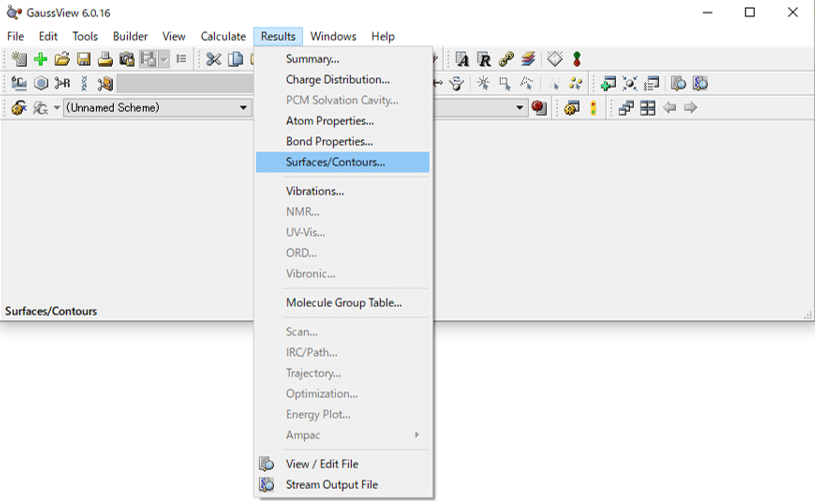Choose Summary... from Results menu
The image size is (815, 501).
click(343, 59)
